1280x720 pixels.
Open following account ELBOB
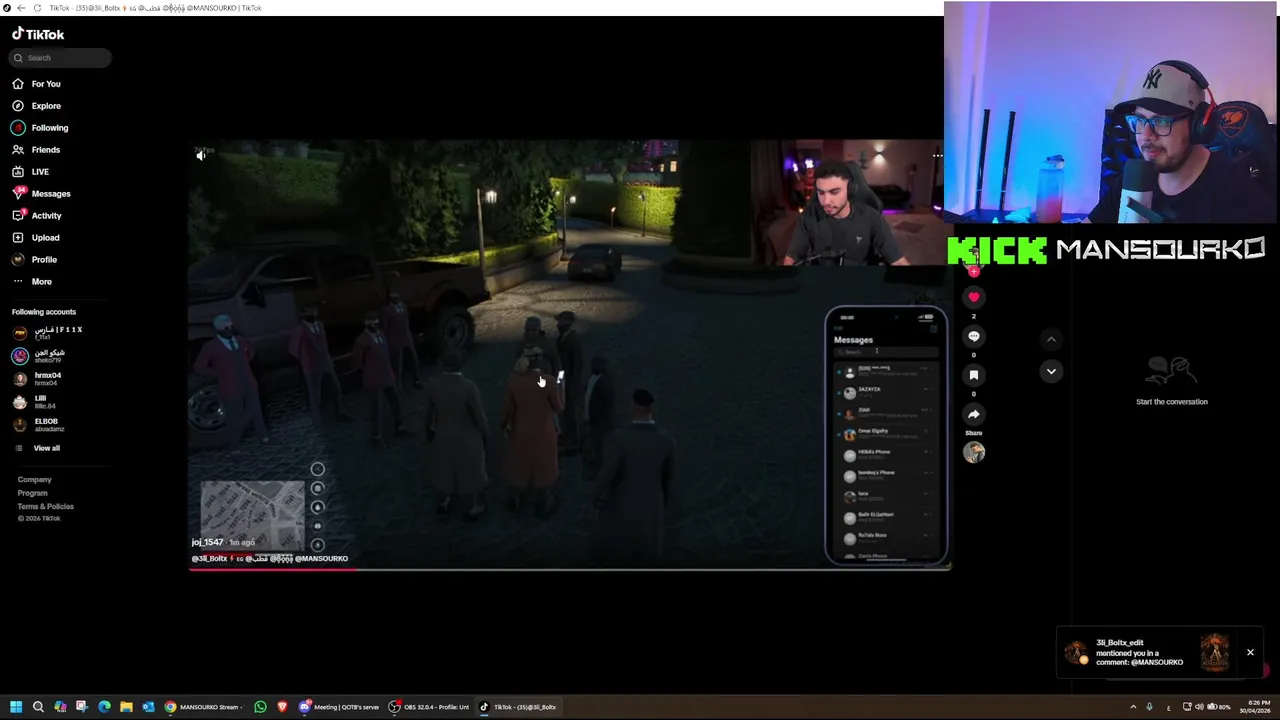coord(39,425)
